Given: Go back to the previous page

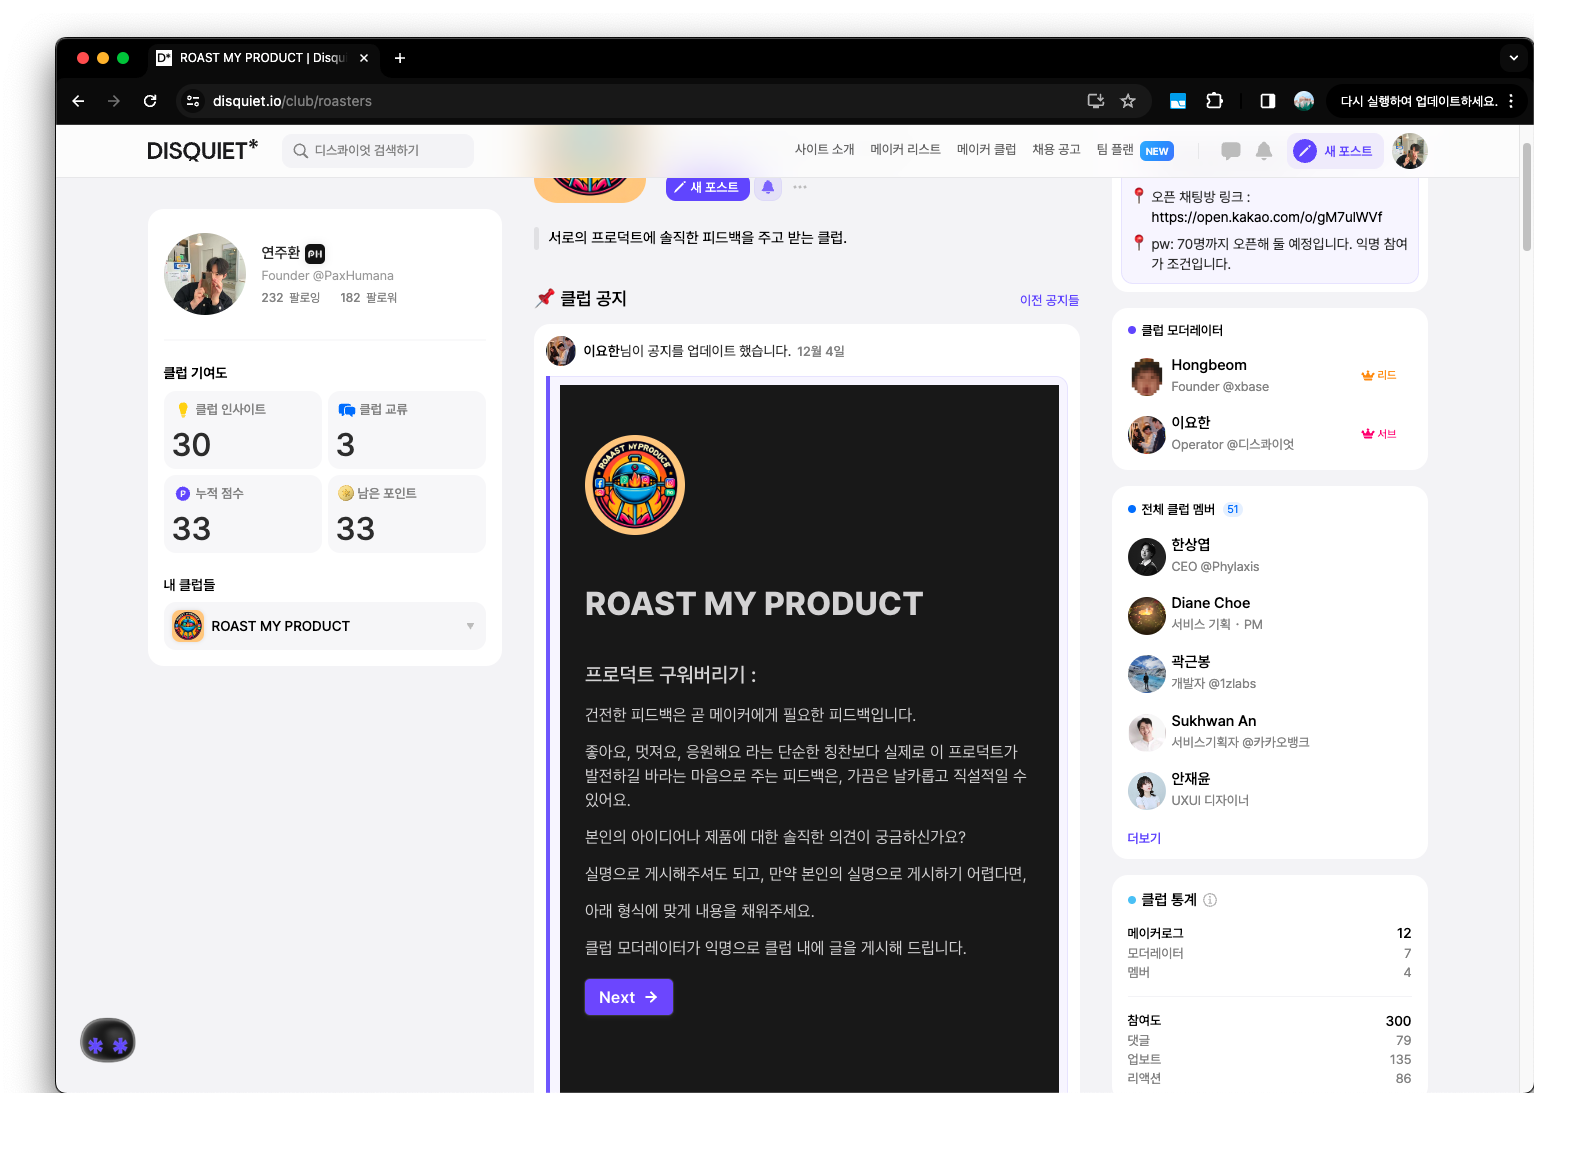Looking at the screenshot, I should 78,101.
